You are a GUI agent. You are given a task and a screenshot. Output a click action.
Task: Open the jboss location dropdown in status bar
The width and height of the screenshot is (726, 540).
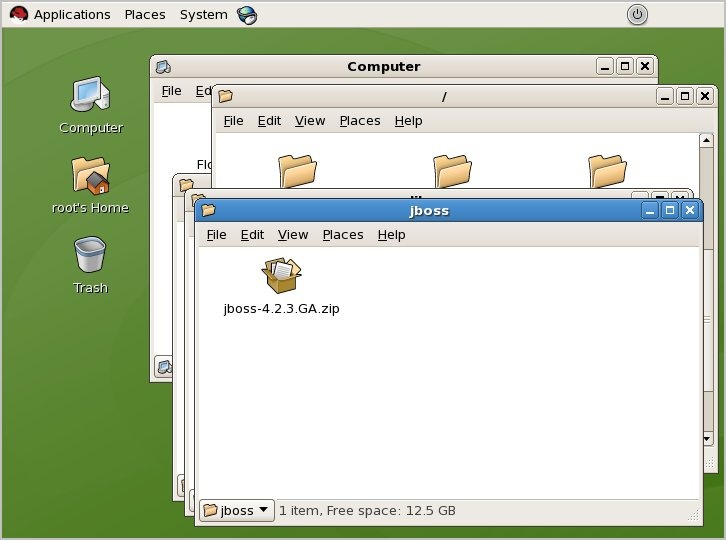click(x=237, y=510)
